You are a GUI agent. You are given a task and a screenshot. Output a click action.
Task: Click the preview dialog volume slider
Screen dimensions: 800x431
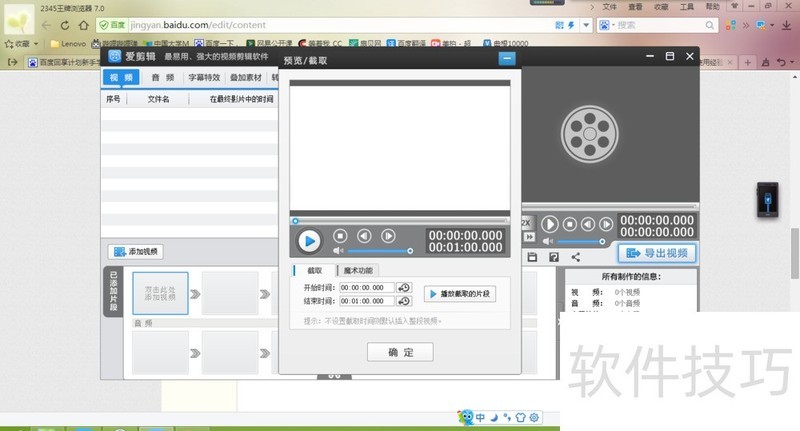pos(380,251)
